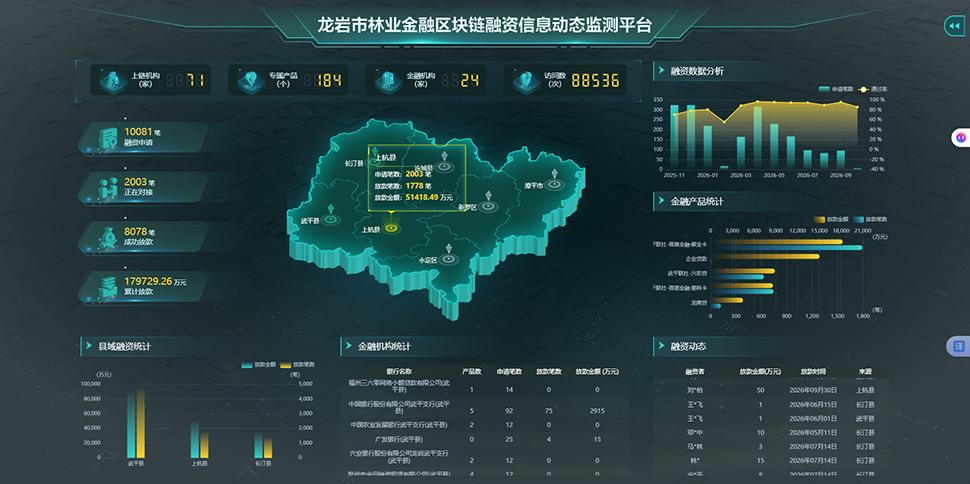Click the 银行名称 column header

(399, 371)
